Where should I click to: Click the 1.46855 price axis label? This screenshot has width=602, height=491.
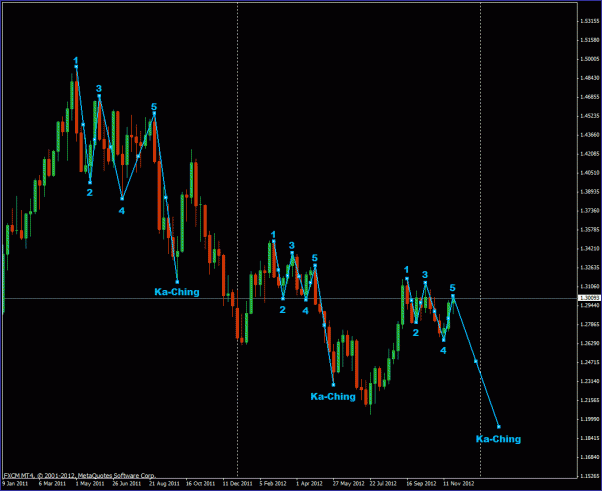tap(590, 97)
